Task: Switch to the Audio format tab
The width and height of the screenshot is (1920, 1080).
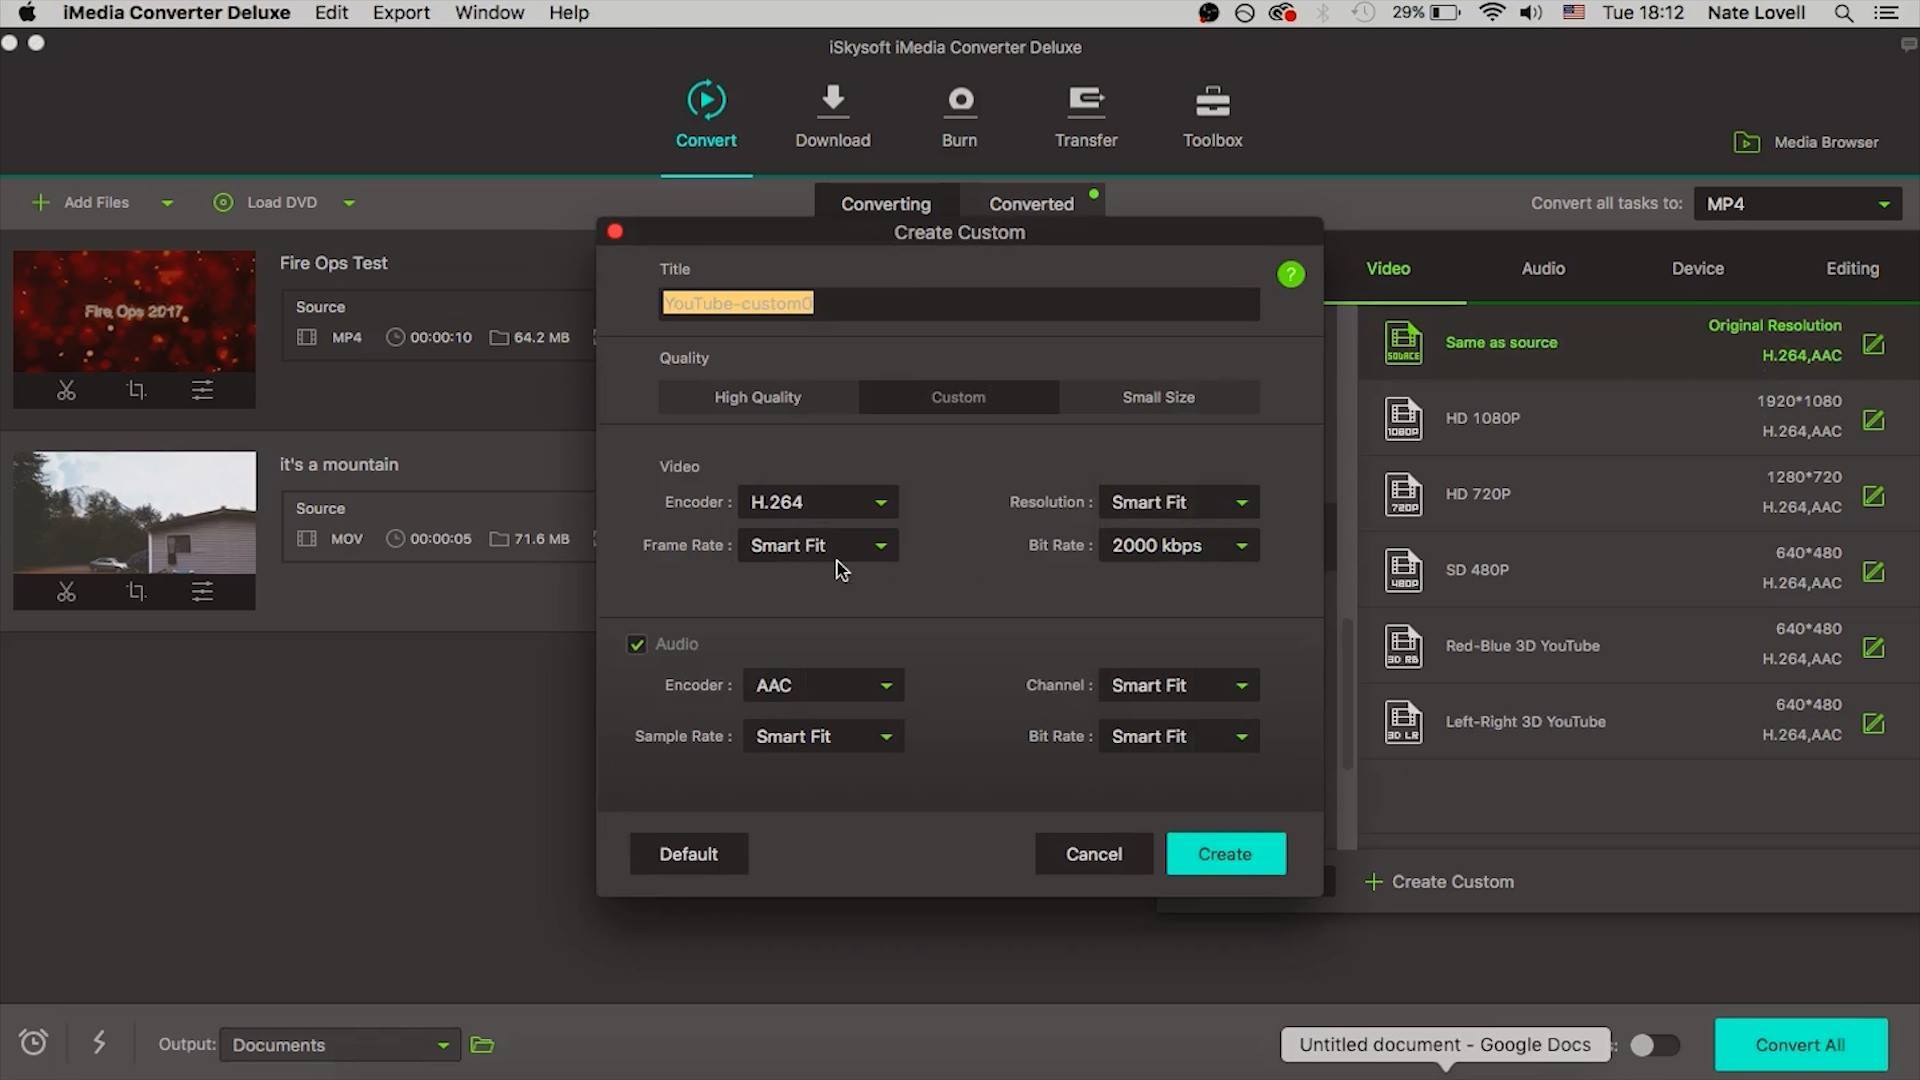Action: [1543, 268]
